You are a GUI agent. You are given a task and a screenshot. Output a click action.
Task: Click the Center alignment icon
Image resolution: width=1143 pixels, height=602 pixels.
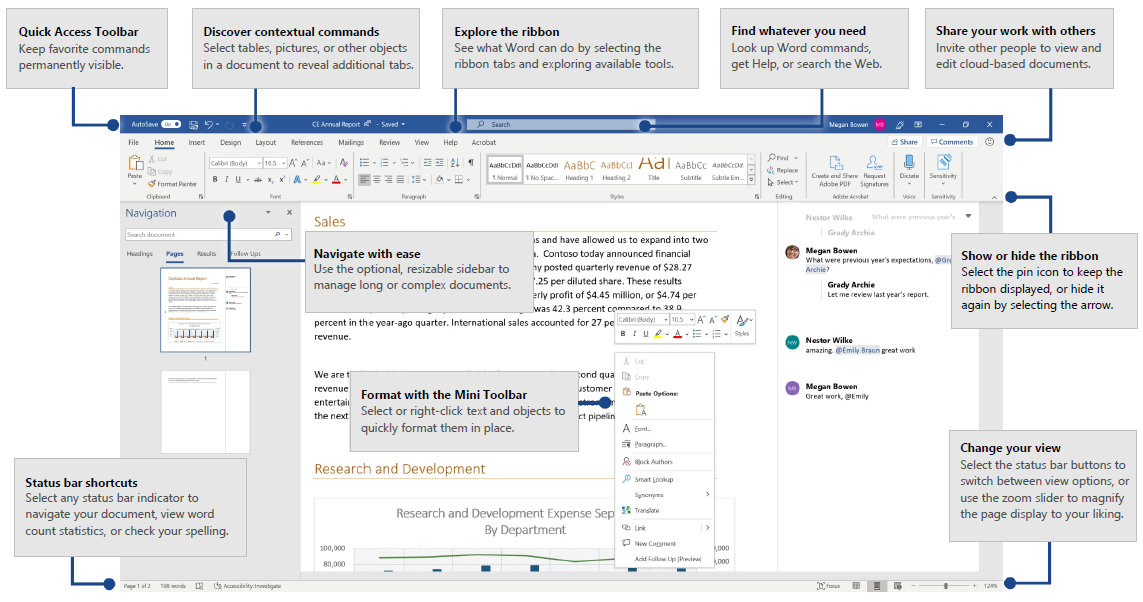click(x=377, y=179)
